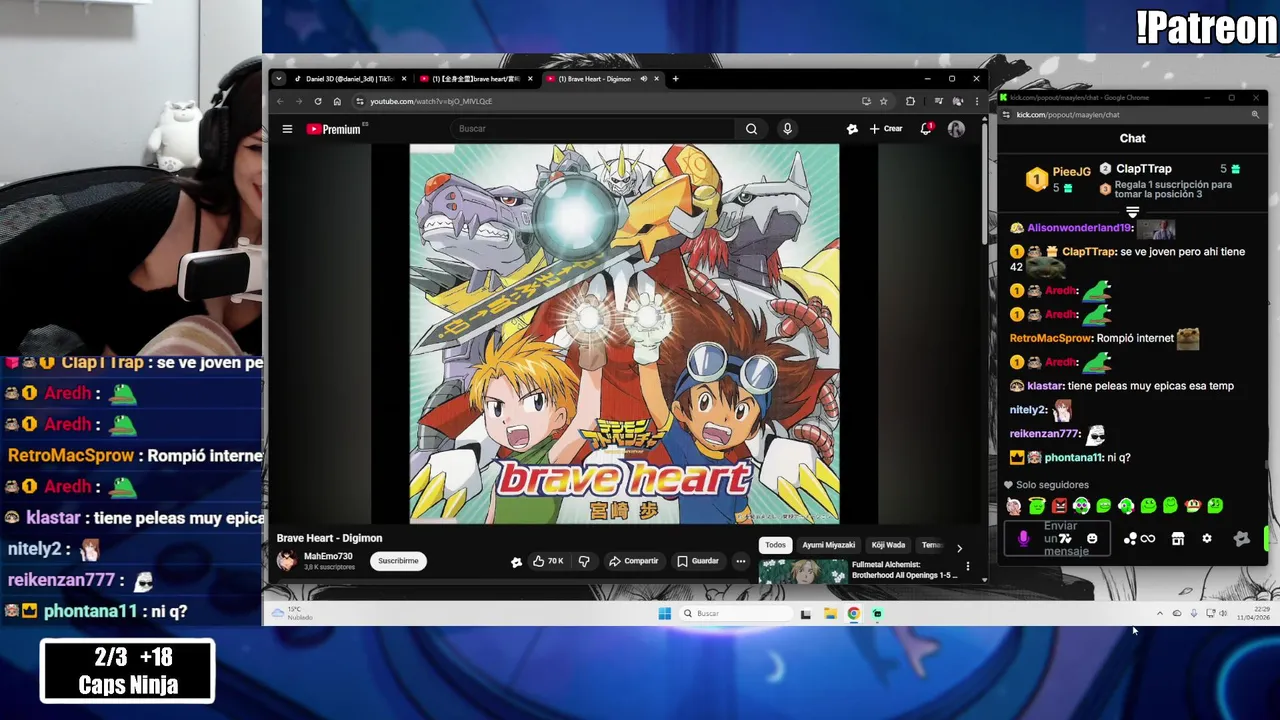Open the YouTube account avatar menu
1280x720 pixels.
click(956, 129)
